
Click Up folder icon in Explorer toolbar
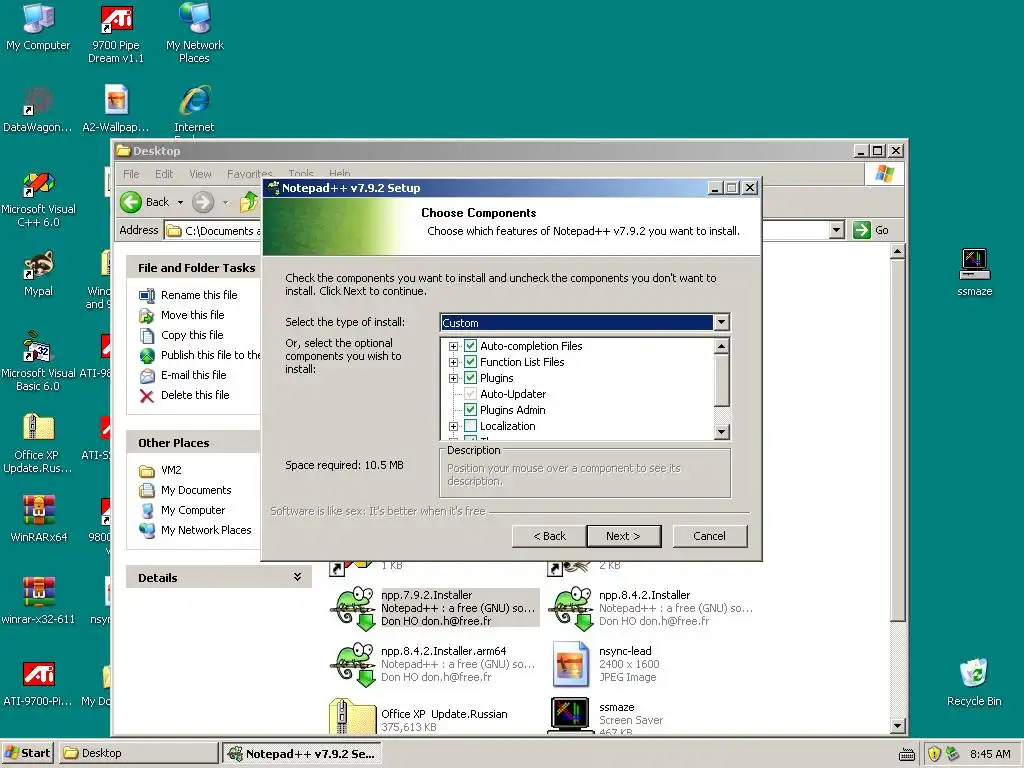(x=249, y=202)
